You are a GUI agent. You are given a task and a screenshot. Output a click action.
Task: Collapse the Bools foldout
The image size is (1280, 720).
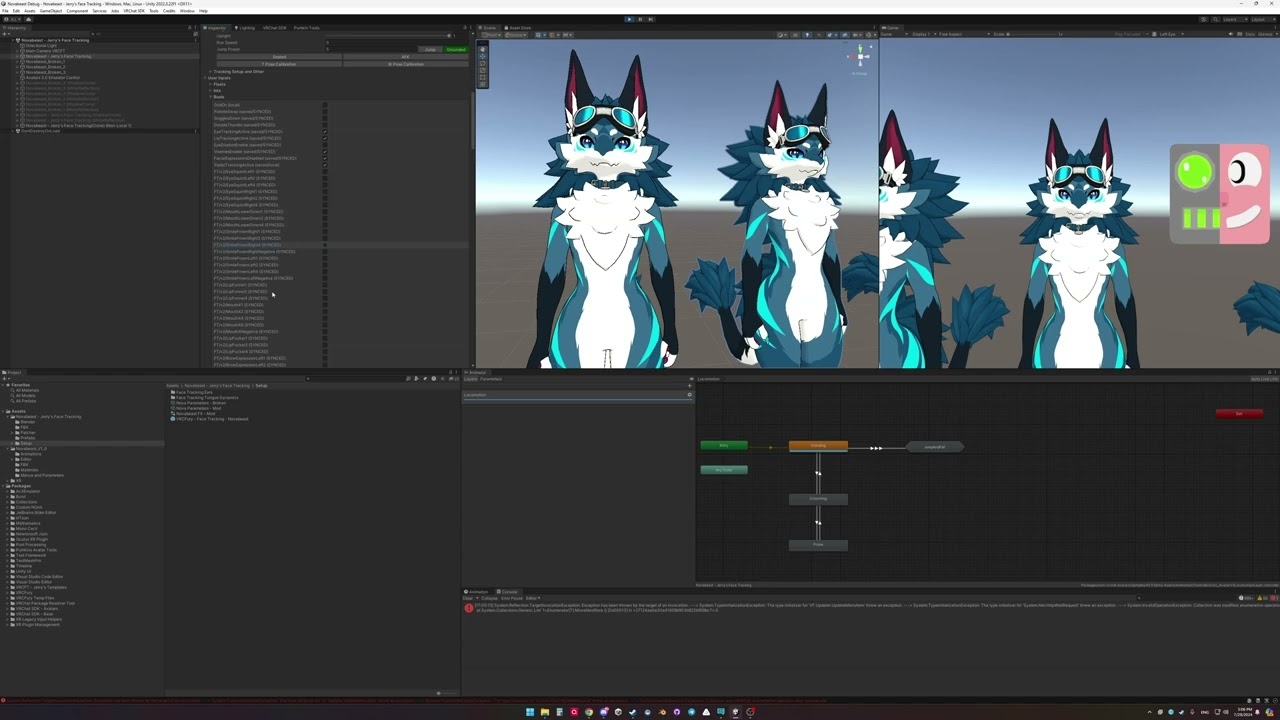click(210, 97)
